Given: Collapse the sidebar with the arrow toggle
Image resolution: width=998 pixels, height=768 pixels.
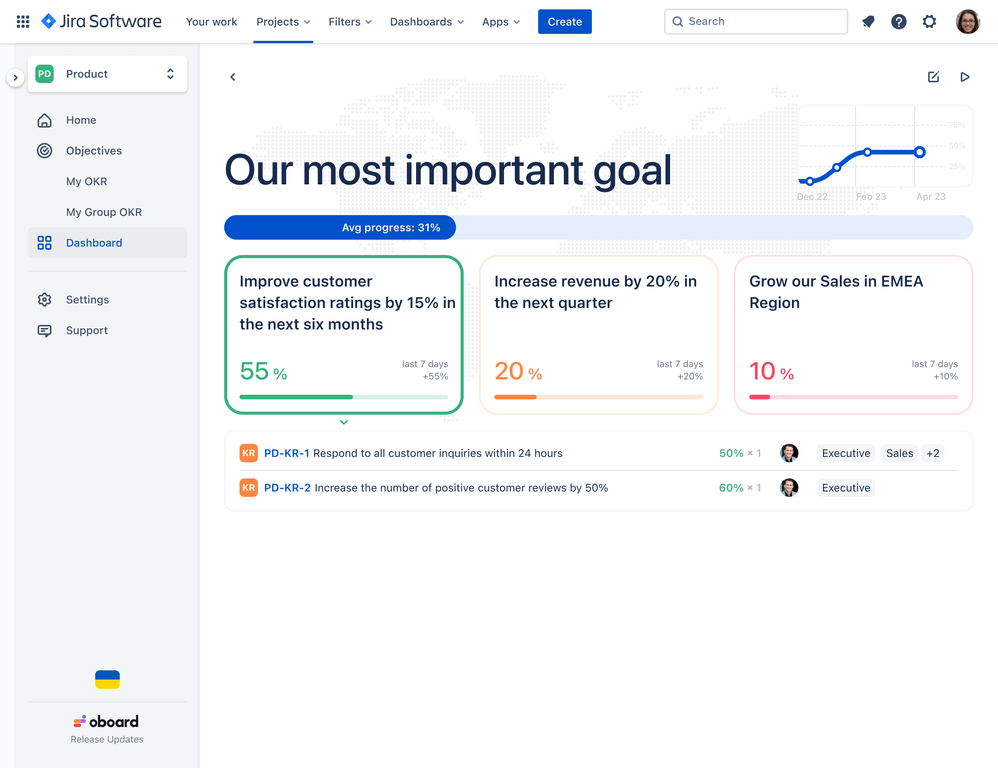Looking at the screenshot, I should click(x=15, y=75).
